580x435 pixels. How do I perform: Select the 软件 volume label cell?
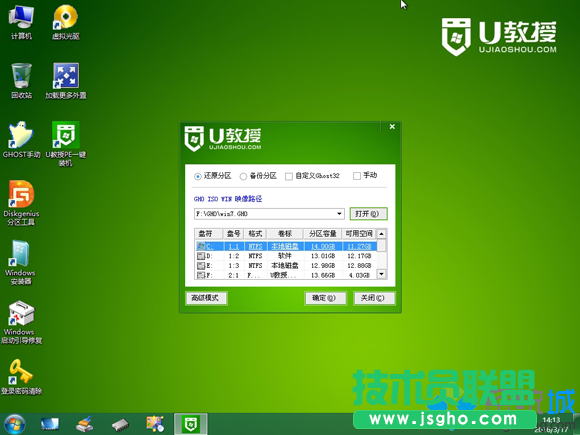(x=285, y=256)
